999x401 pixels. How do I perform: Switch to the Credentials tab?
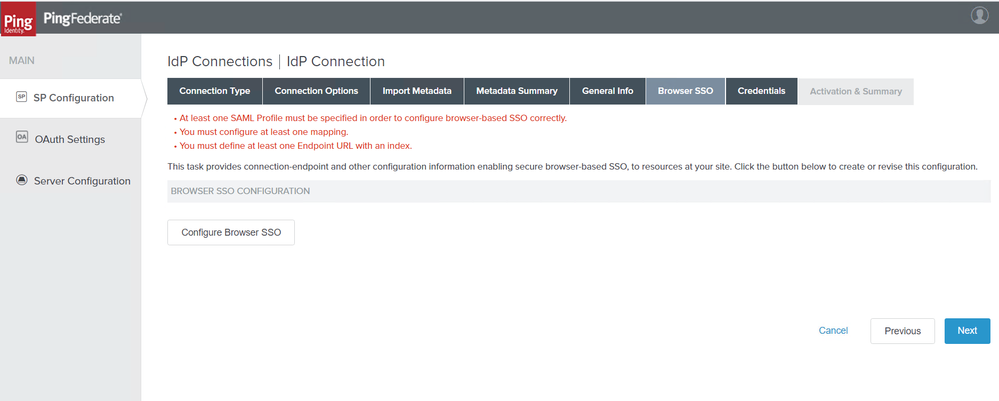[761, 91]
